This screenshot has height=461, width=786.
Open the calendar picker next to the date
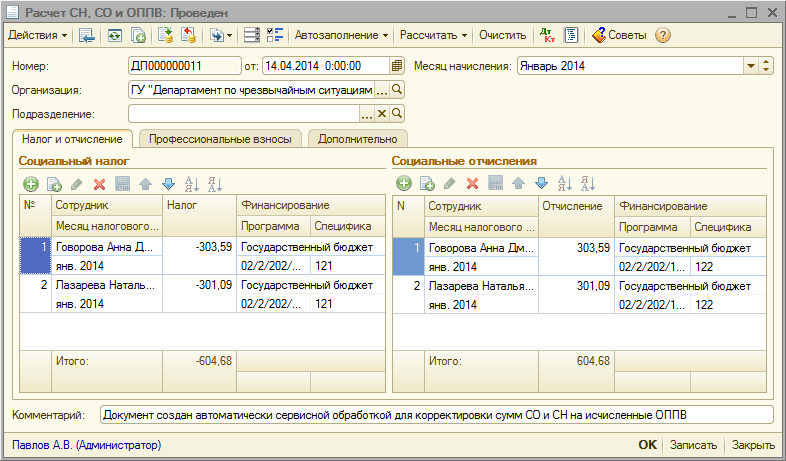(397, 67)
